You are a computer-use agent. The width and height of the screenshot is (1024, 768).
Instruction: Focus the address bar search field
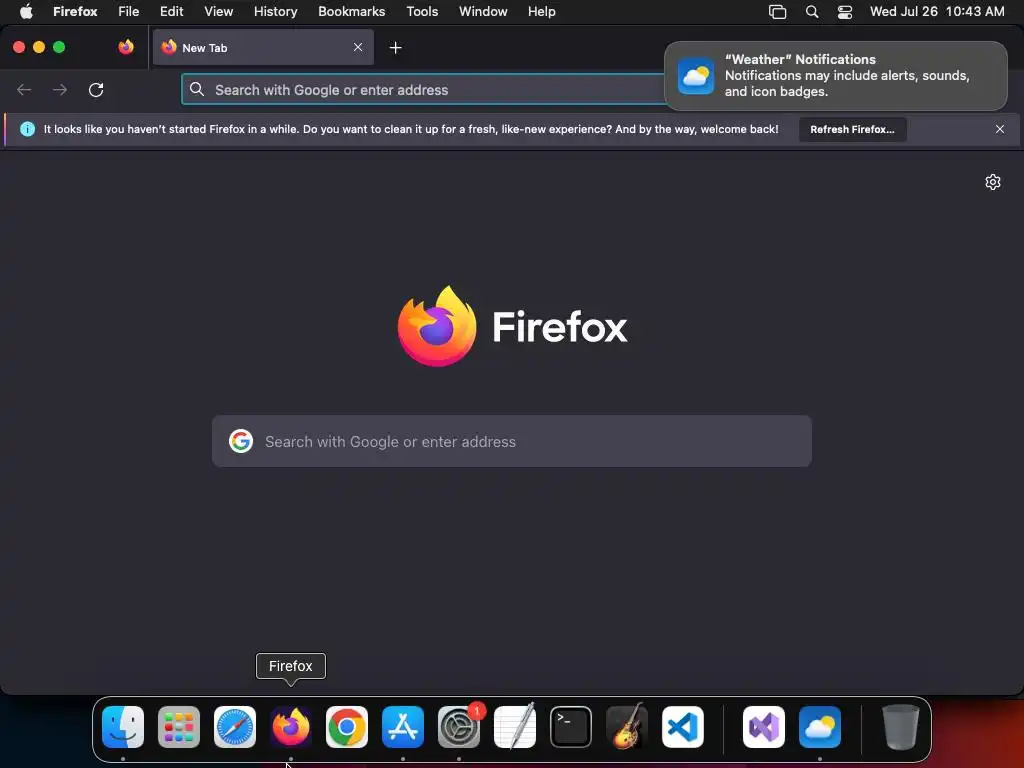click(x=423, y=89)
